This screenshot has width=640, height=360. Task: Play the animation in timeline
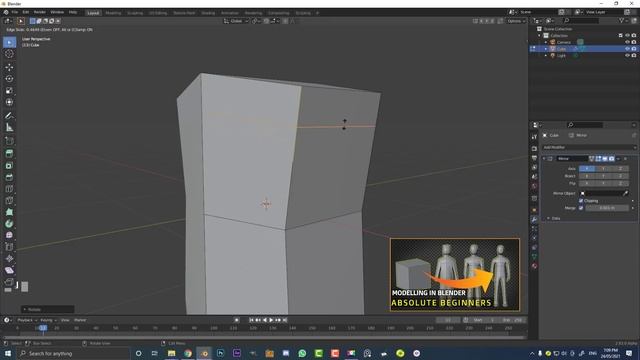[x=271, y=320]
